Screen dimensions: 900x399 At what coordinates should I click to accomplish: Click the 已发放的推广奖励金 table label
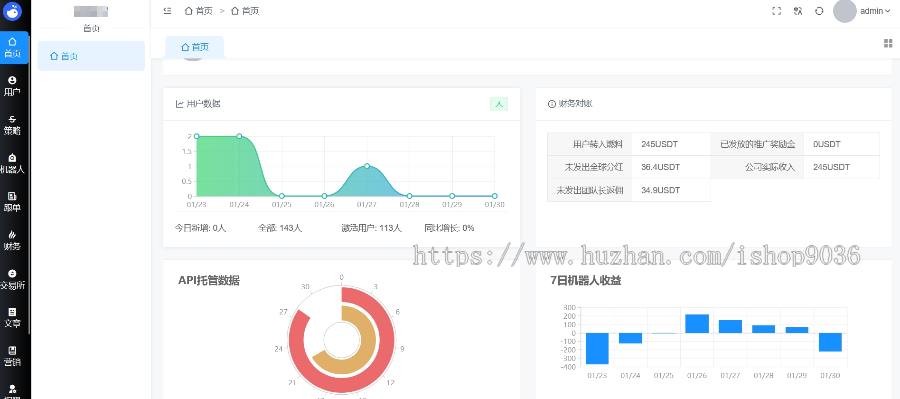click(x=758, y=144)
